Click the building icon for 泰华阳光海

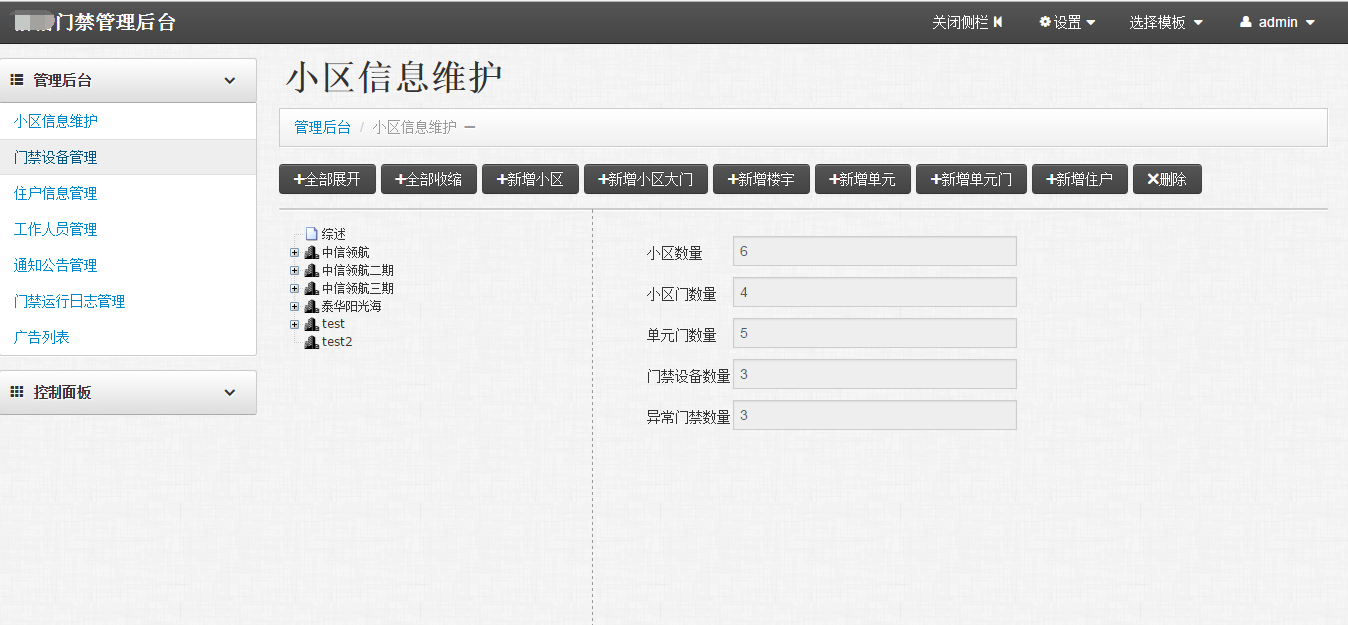click(x=311, y=305)
